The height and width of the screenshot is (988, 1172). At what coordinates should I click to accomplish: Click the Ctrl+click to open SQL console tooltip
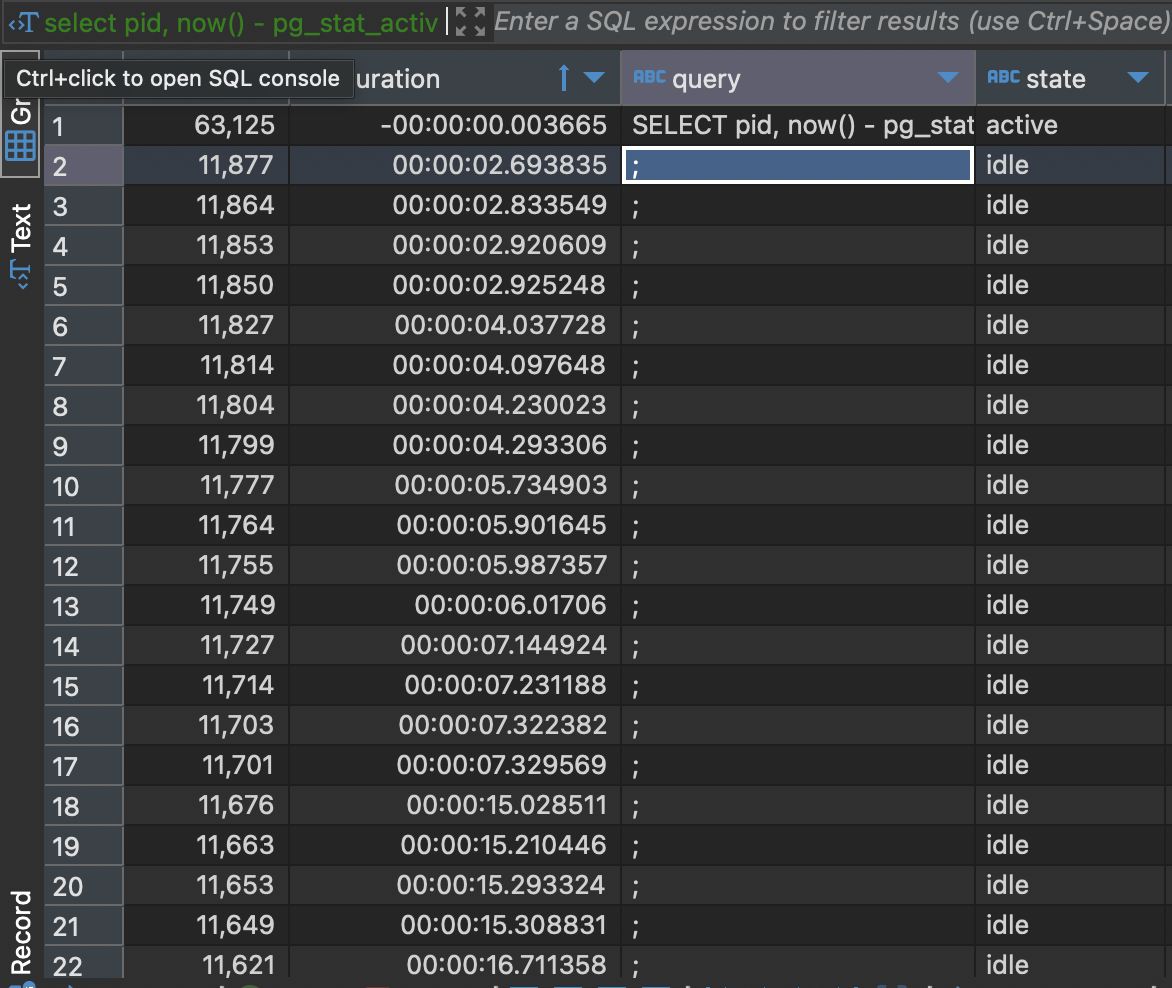178,78
